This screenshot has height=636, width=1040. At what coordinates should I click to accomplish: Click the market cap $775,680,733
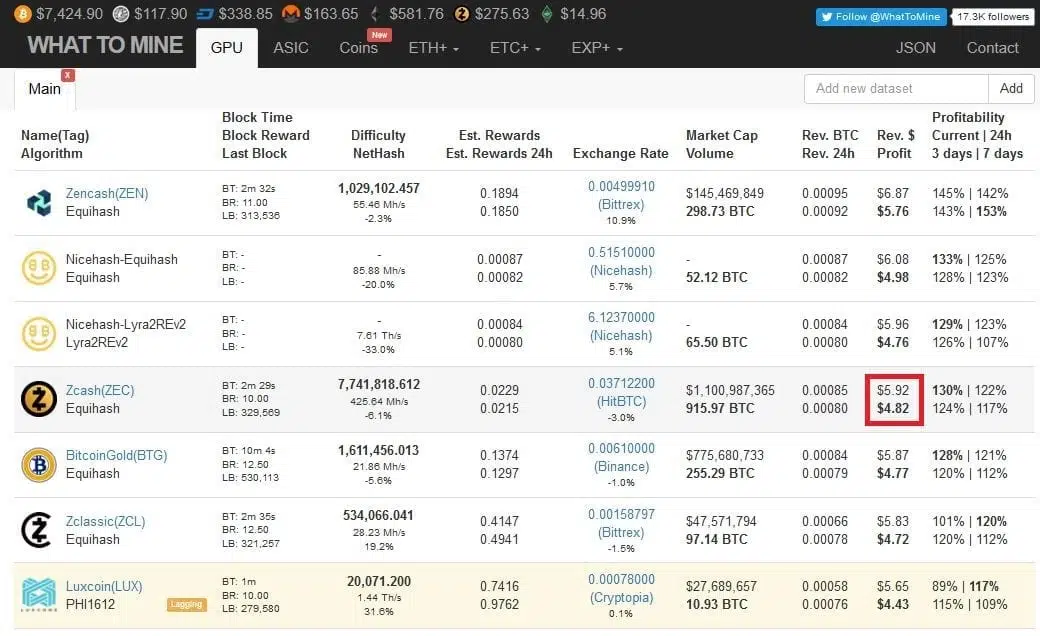click(724, 455)
